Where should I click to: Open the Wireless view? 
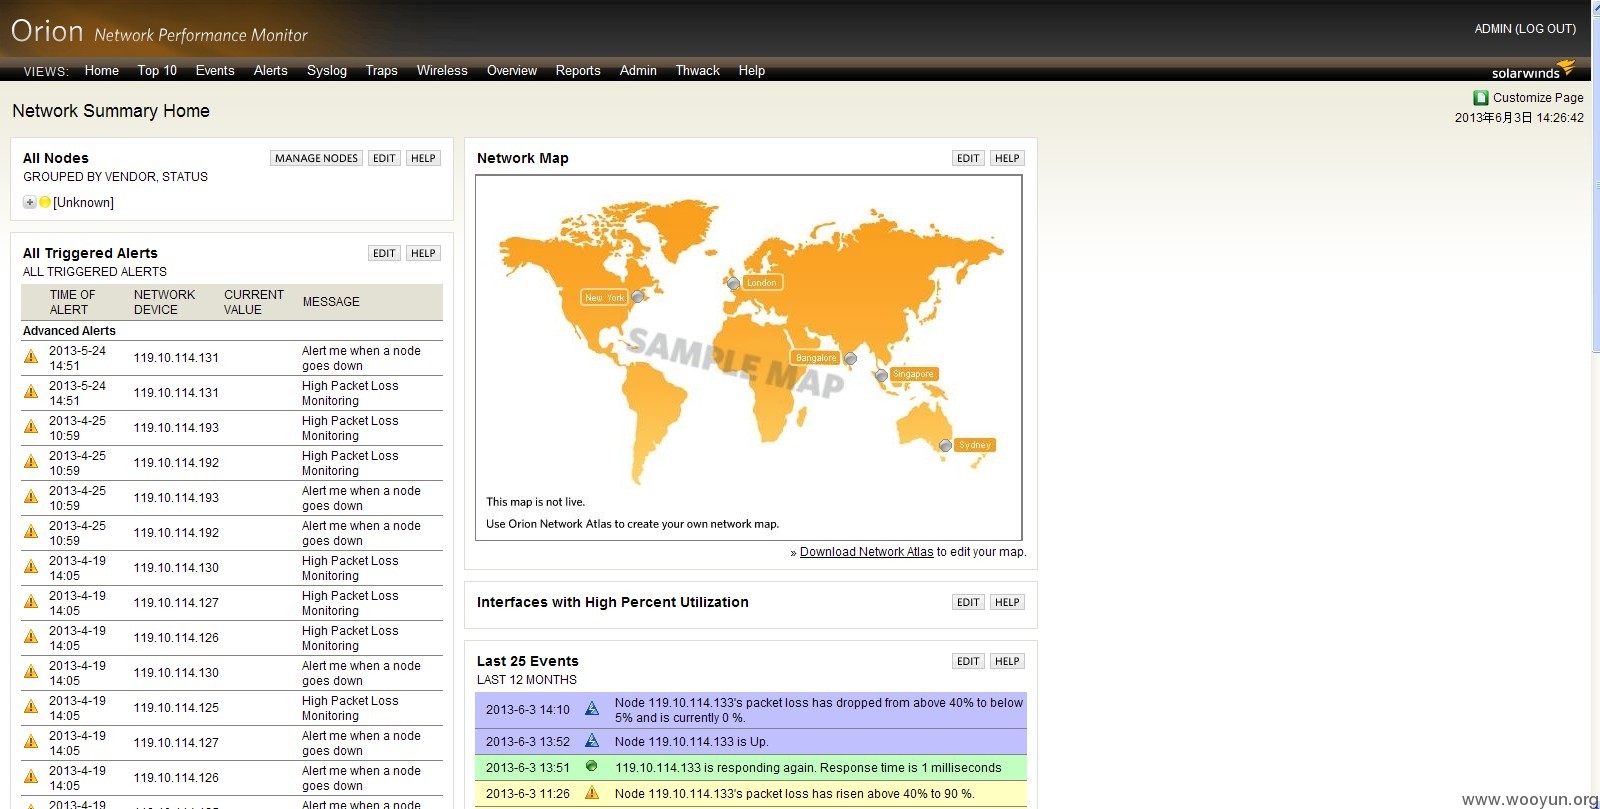tap(442, 71)
